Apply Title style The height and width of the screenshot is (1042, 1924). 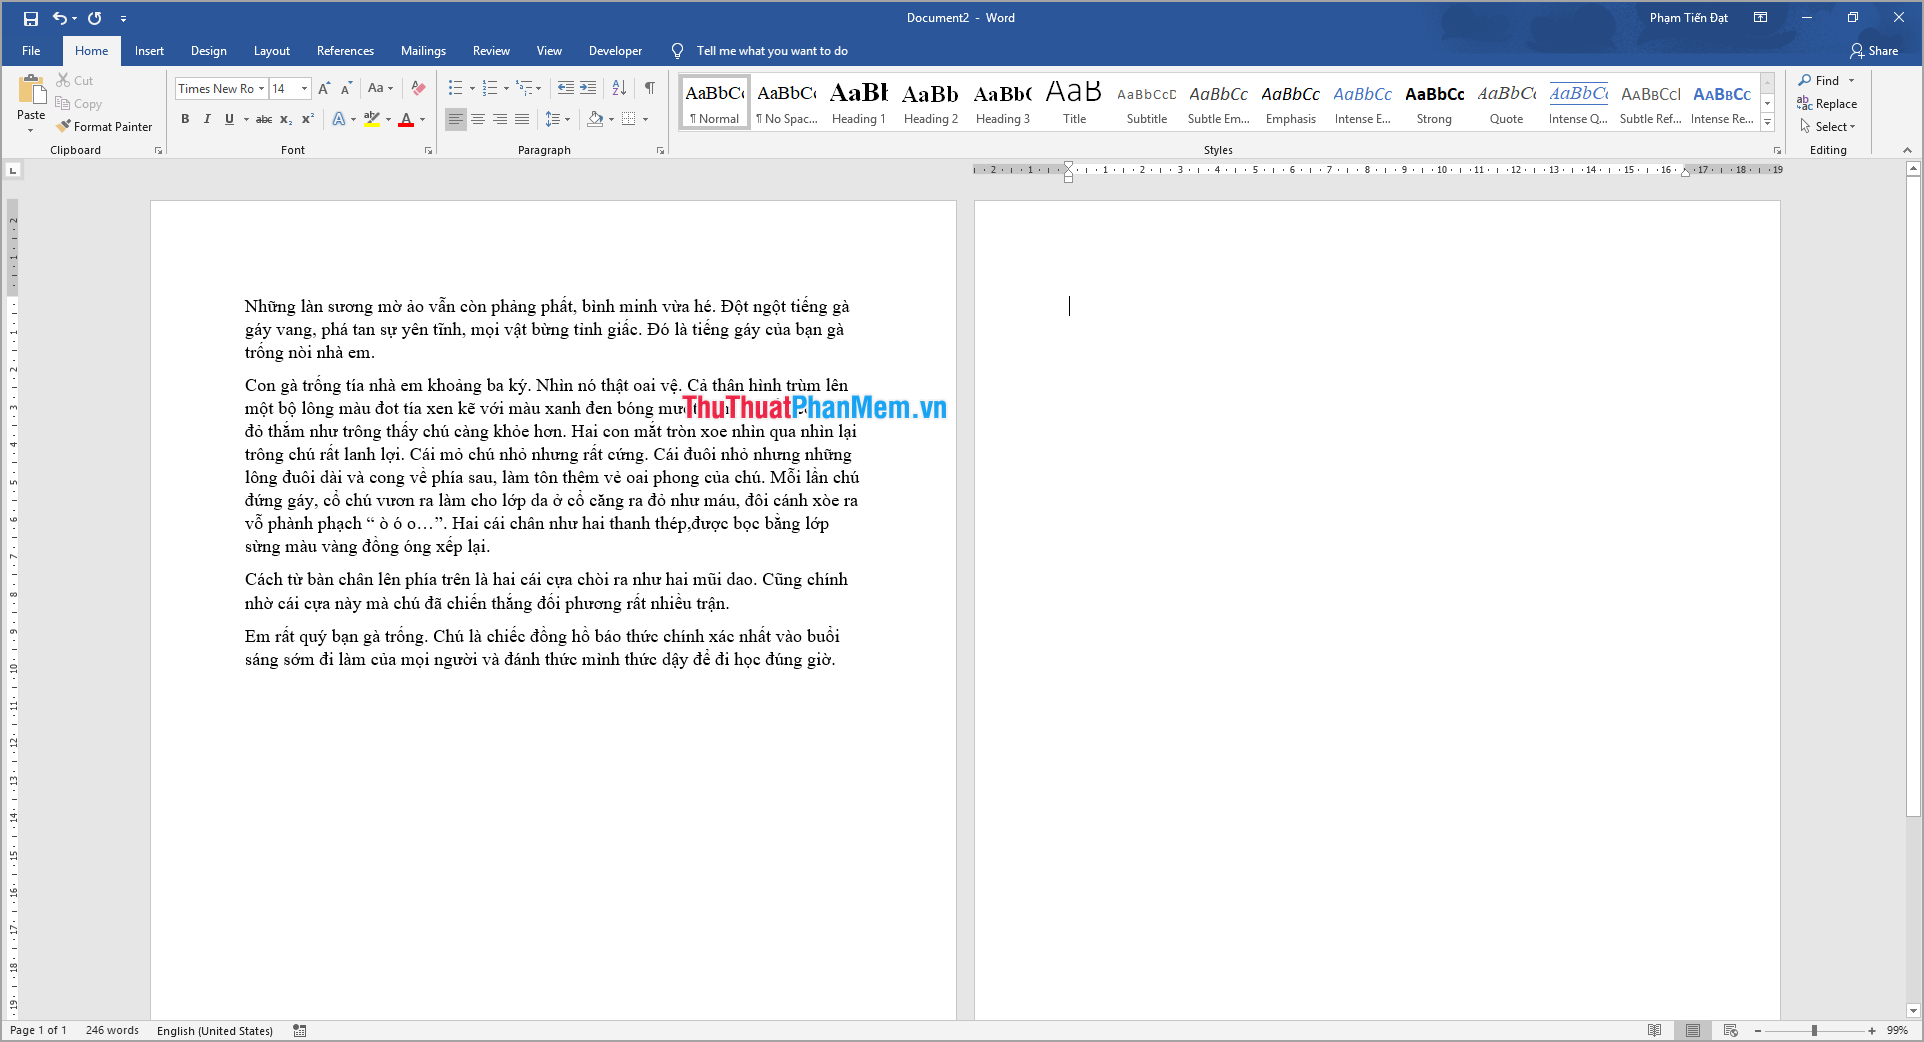[1074, 102]
